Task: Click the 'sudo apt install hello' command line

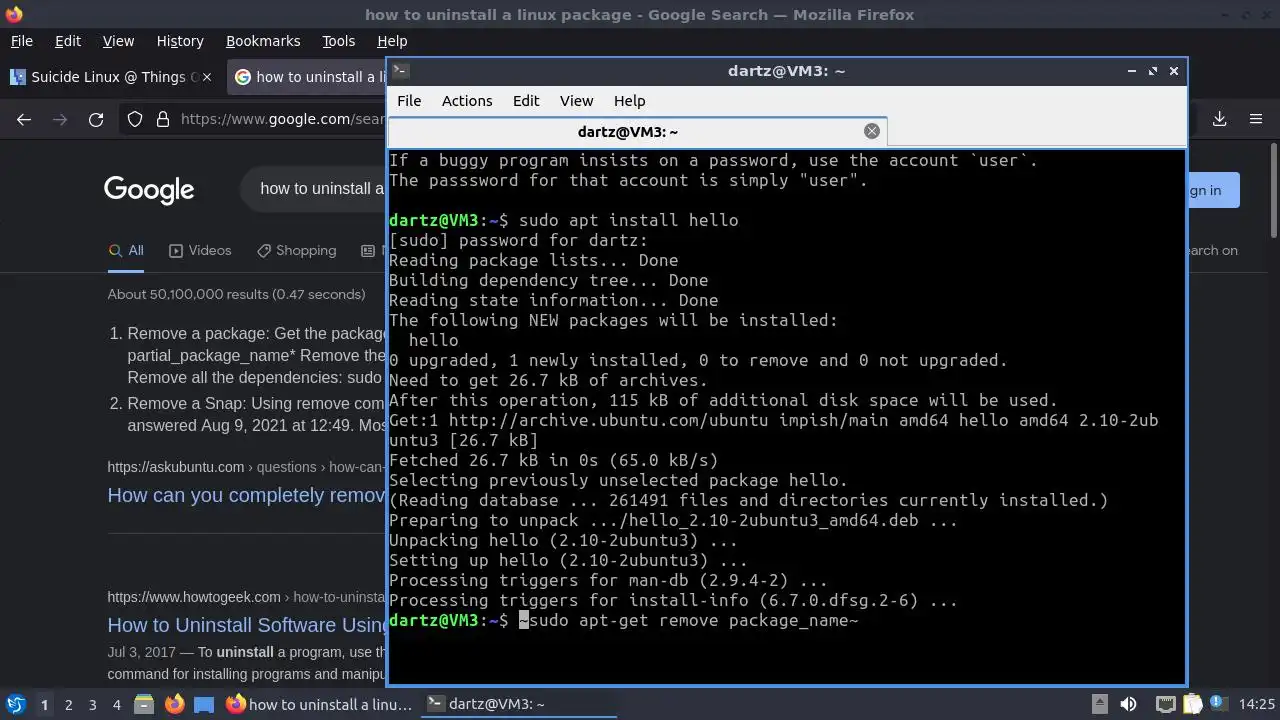Action: [564, 220]
